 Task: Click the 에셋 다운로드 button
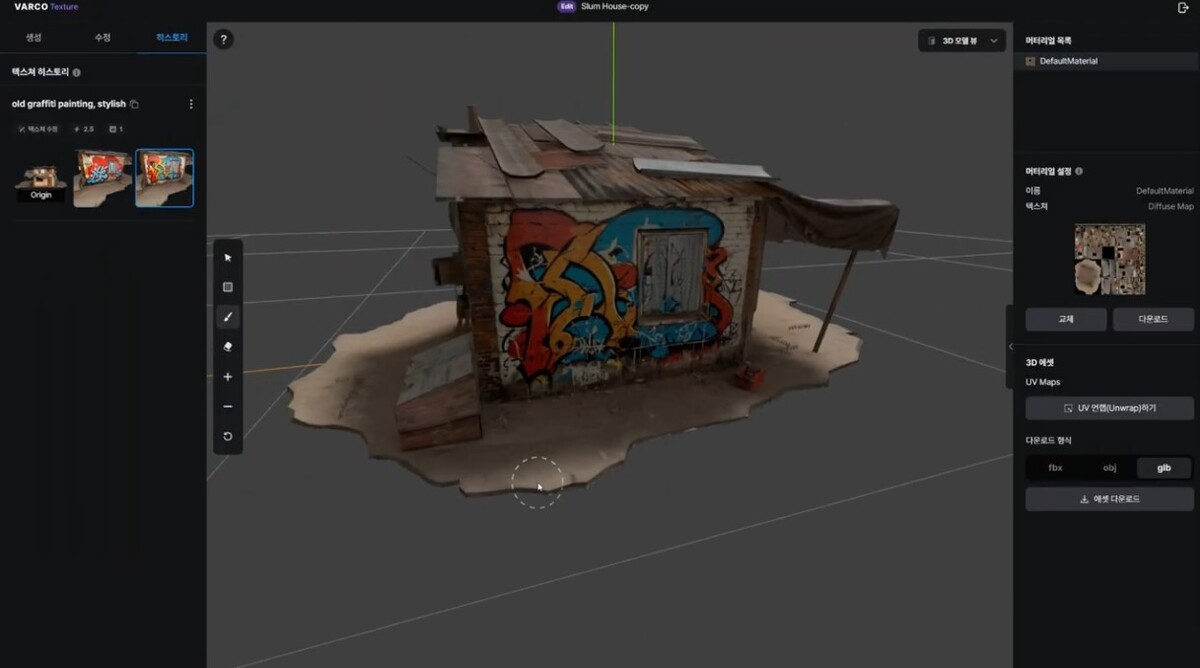click(x=1110, y=498)
